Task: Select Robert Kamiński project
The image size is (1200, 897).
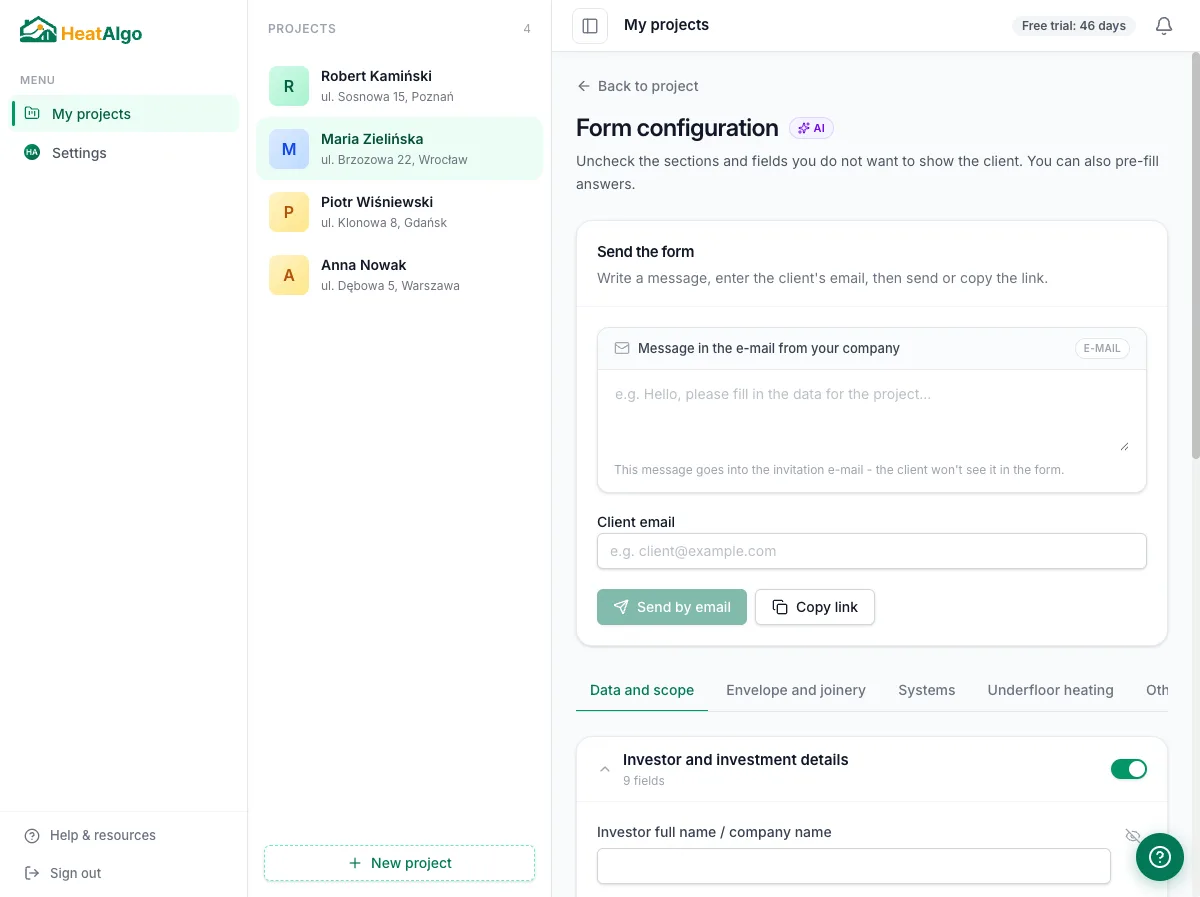Action: click(x=399, y=86)
